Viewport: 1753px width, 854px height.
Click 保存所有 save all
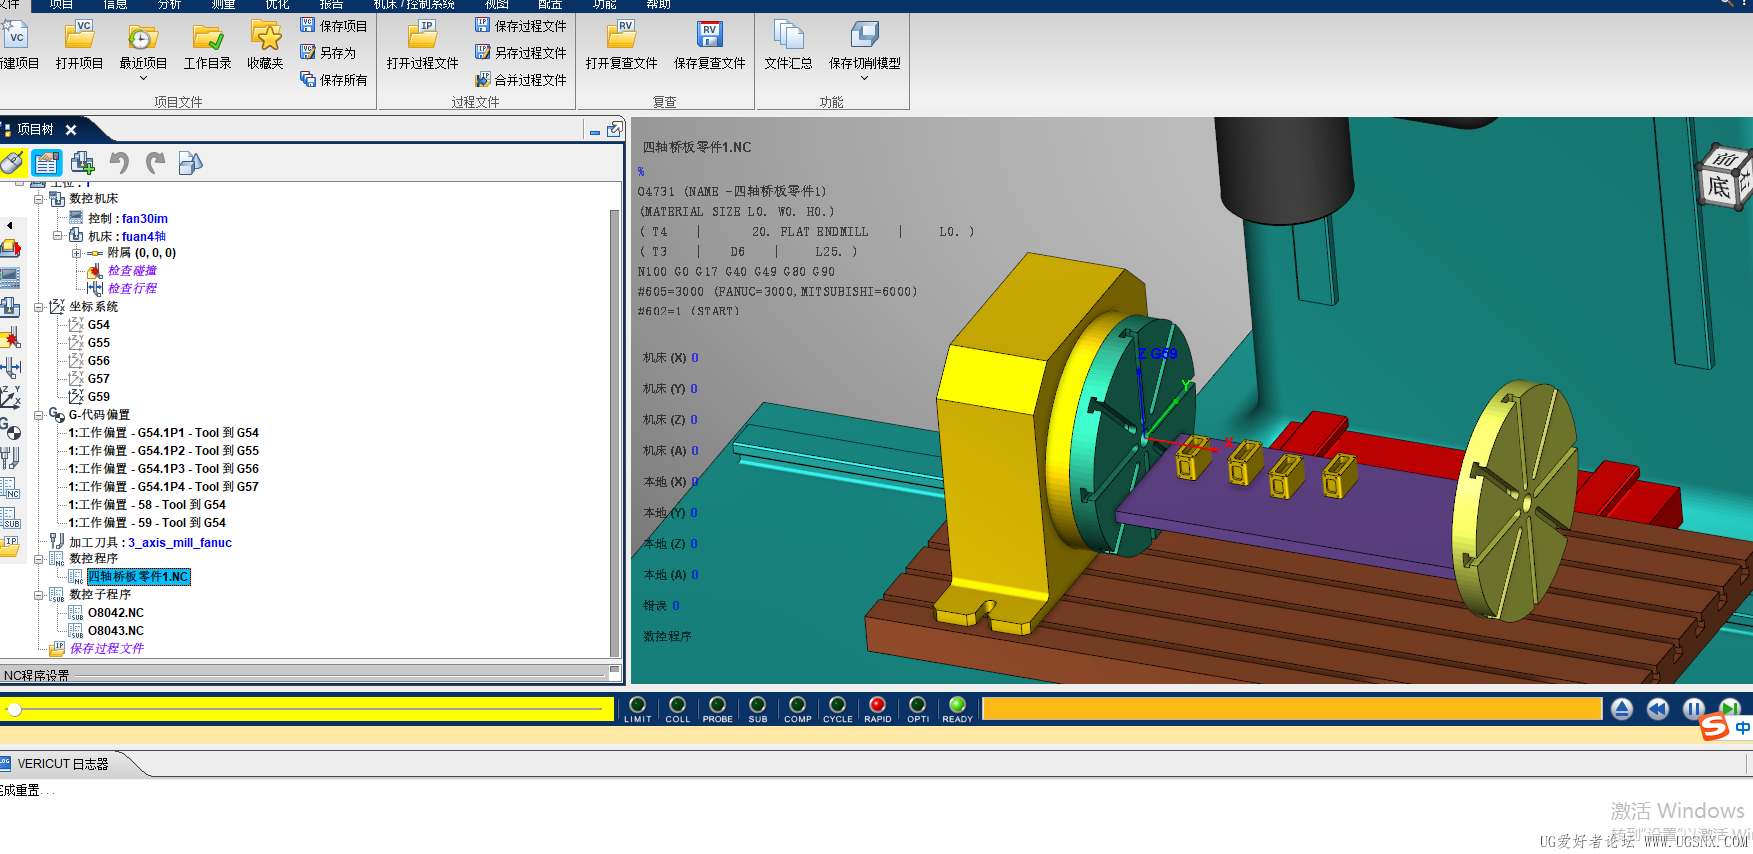334,79
